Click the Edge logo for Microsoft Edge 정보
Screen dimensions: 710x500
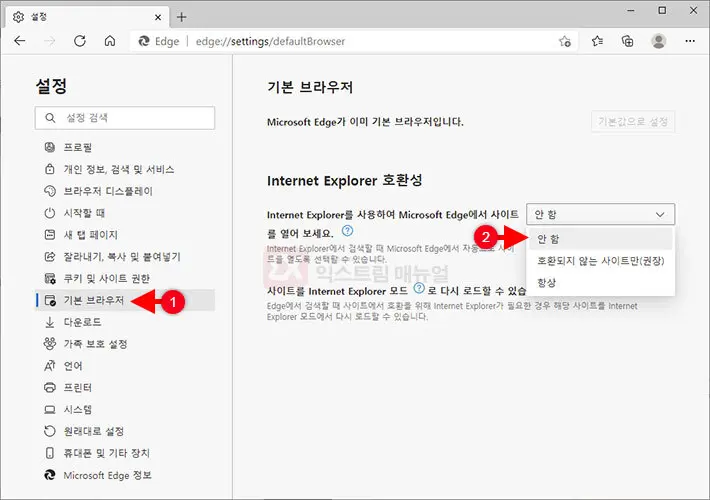click(x=50, y=475)
